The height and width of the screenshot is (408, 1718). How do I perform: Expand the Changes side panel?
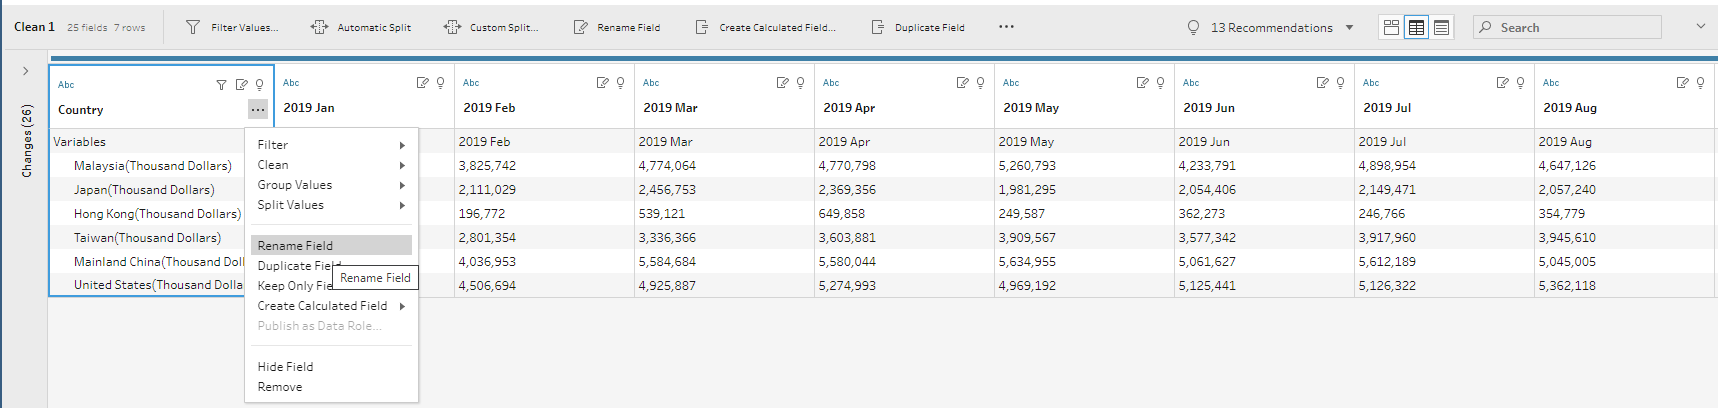[25, 71]
